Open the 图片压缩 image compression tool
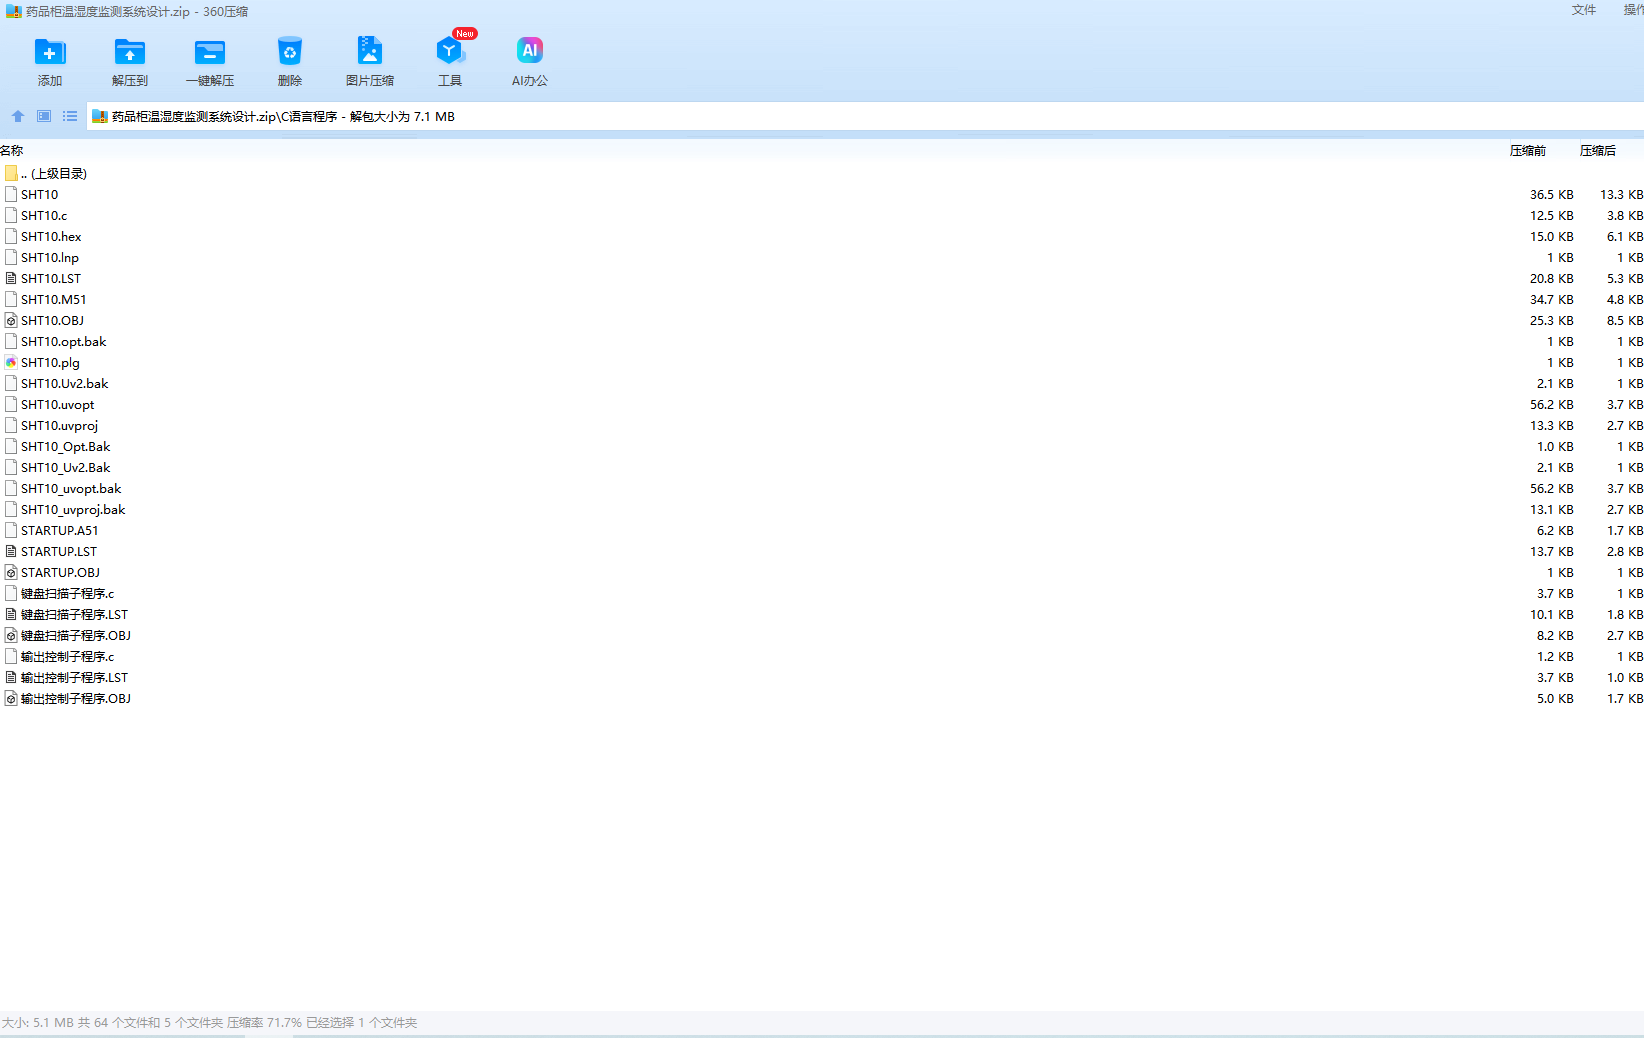 point(369,52)
